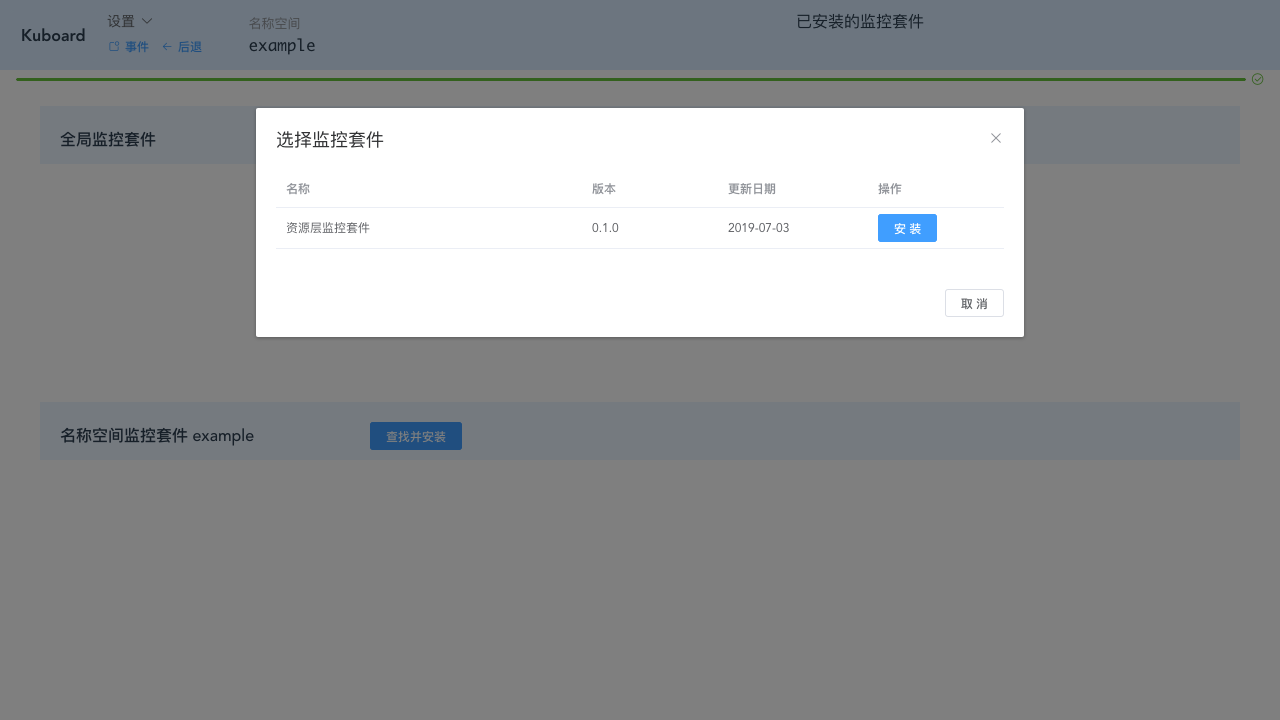Open the namespace selector showing example
Image resolution: width=1280 pixels, height=720 pixels.
click(x=282, y=45)
